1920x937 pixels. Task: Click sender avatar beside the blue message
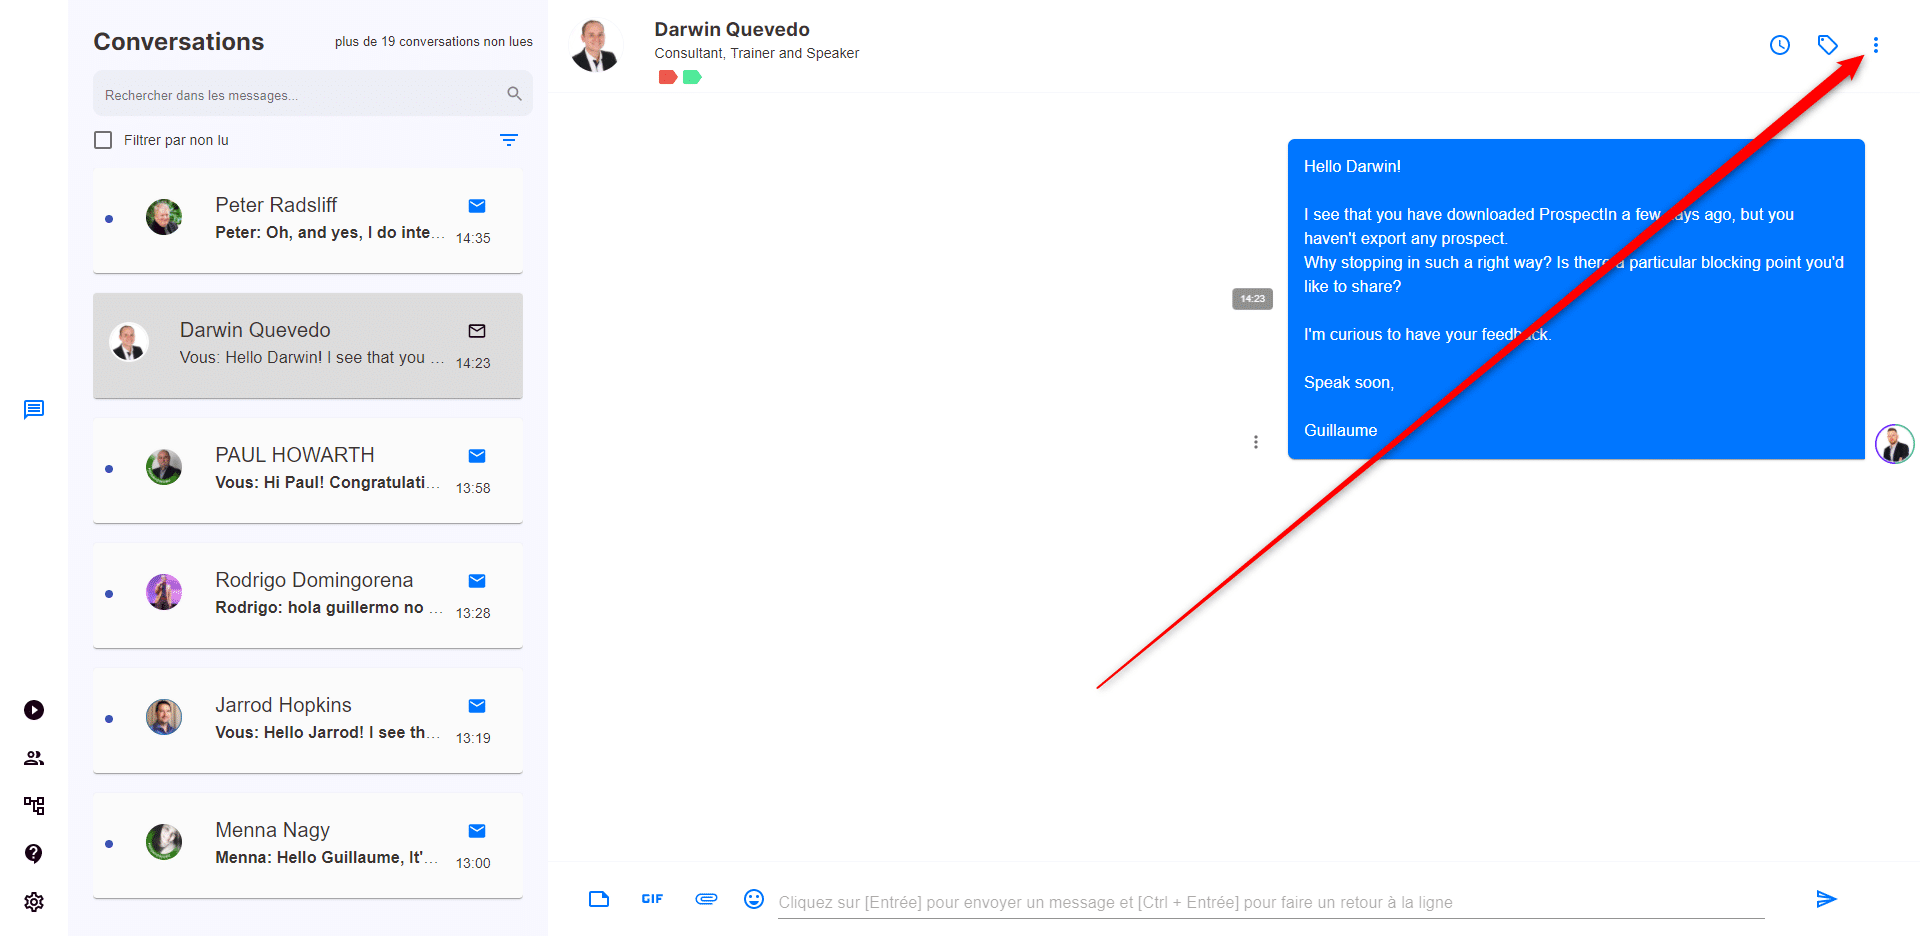(1894, 444)
